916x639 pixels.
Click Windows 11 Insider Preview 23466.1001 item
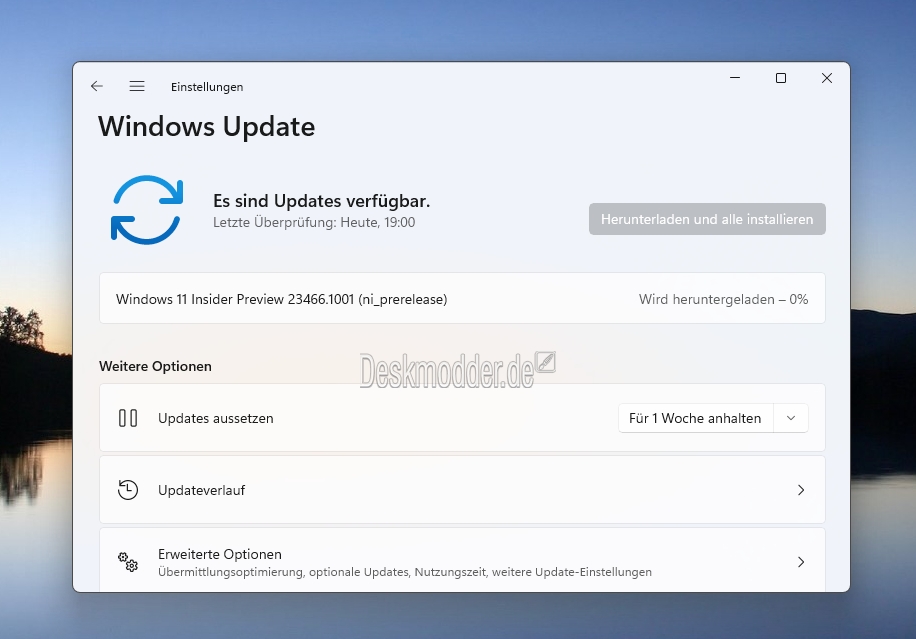pyautogui.click(x=282, y=299)
